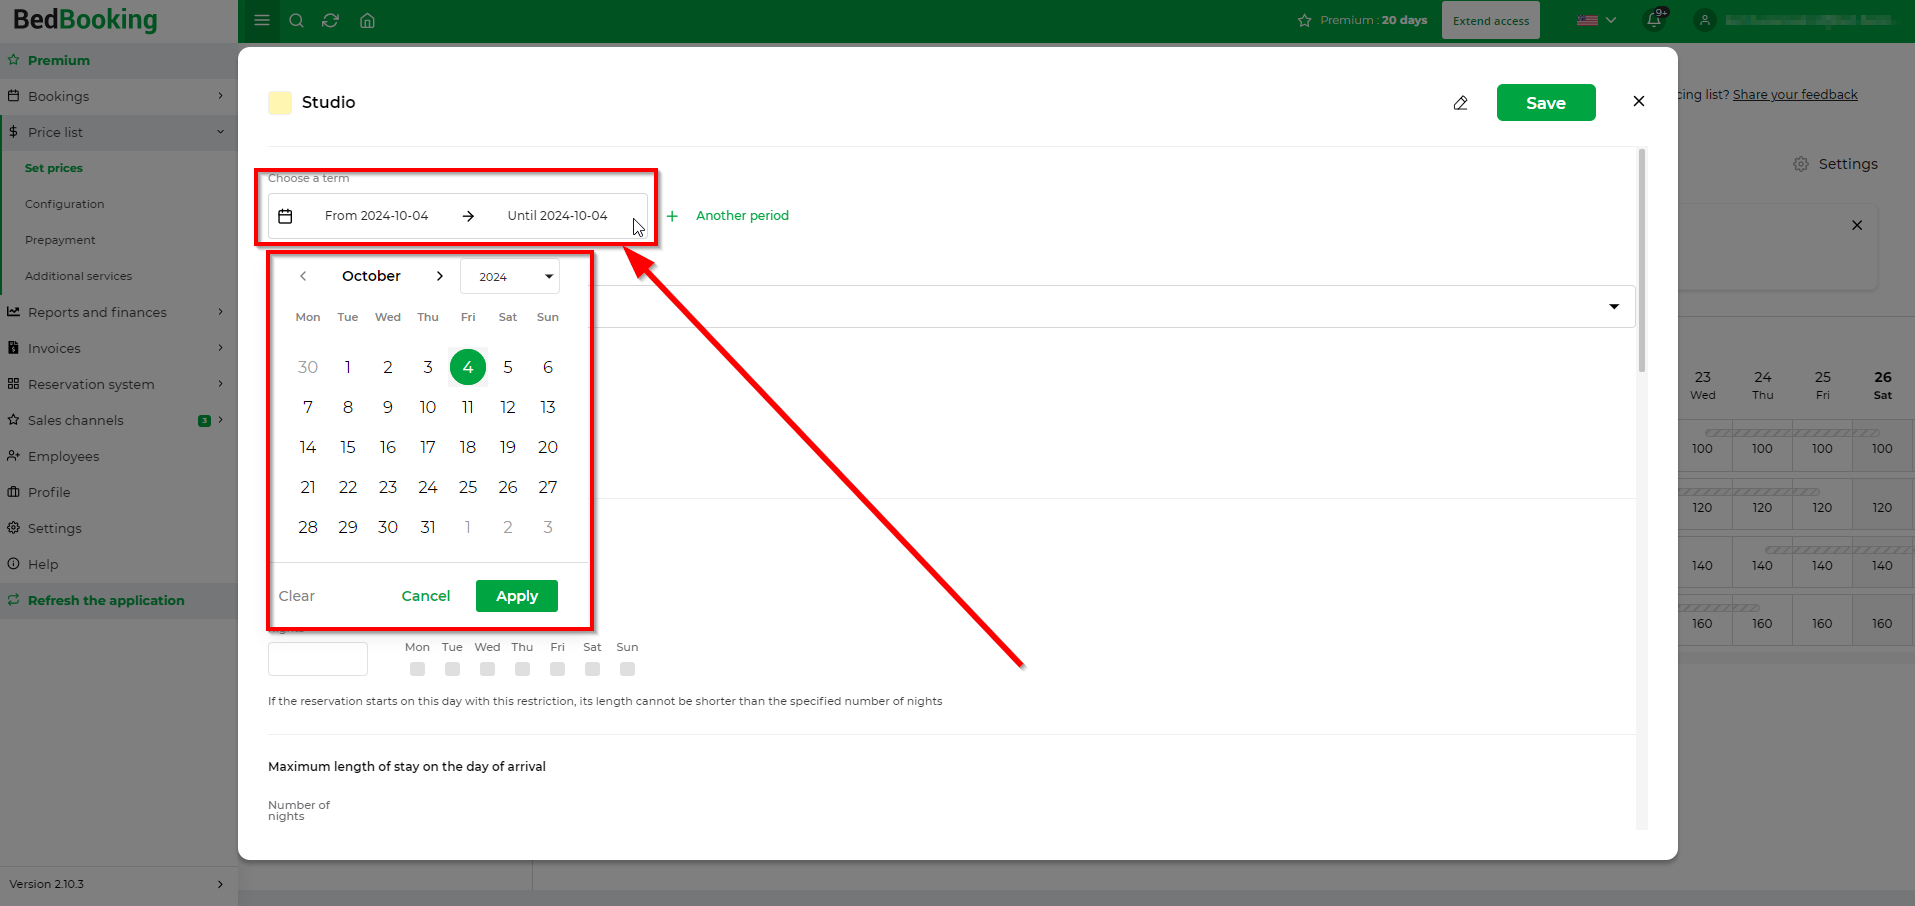The image size is (1915, 906).
Task: Click the BedBooking logo
Action: click(85, 20)
